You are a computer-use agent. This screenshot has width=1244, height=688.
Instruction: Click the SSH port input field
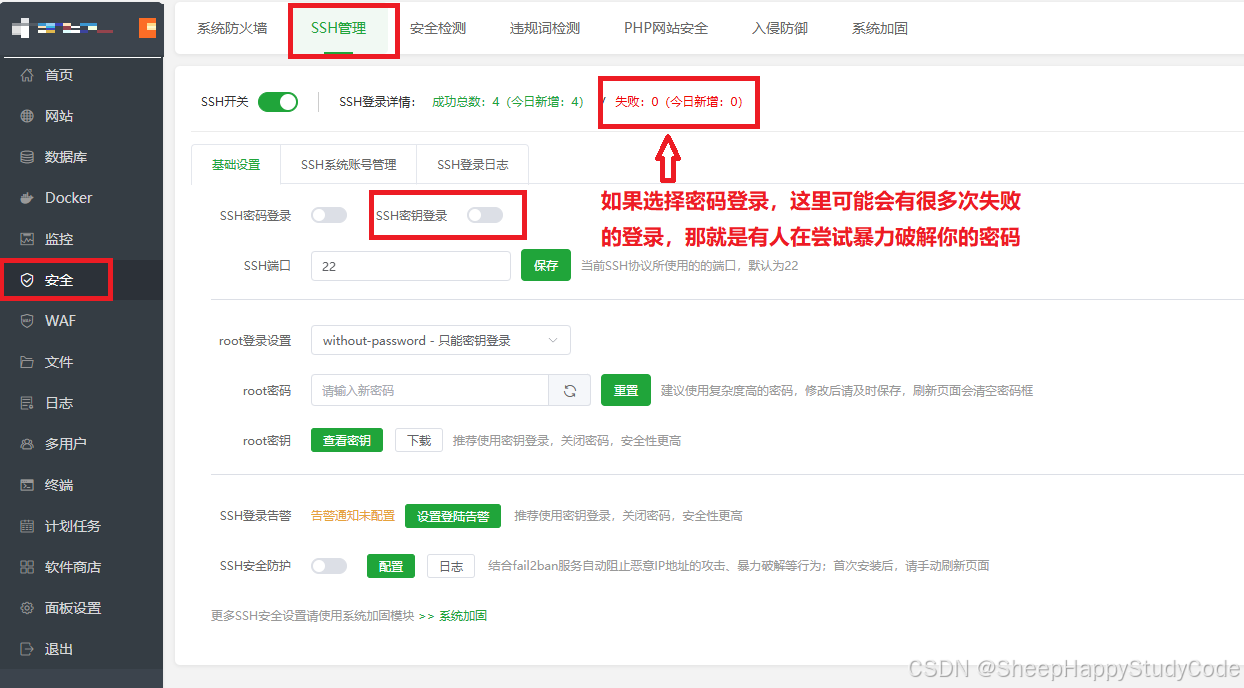411,266
